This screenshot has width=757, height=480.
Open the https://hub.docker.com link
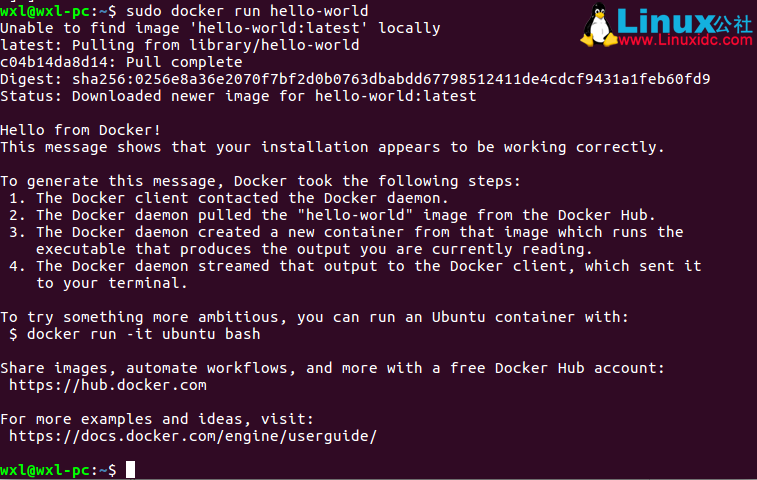[x=108, y=384]
